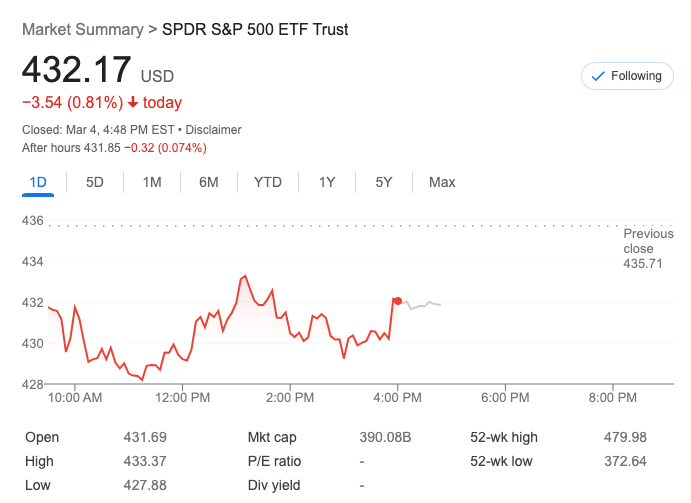Screen dimensions: 691x503
Task: Click the red down arrow icon
Action: tap(133, 102)
